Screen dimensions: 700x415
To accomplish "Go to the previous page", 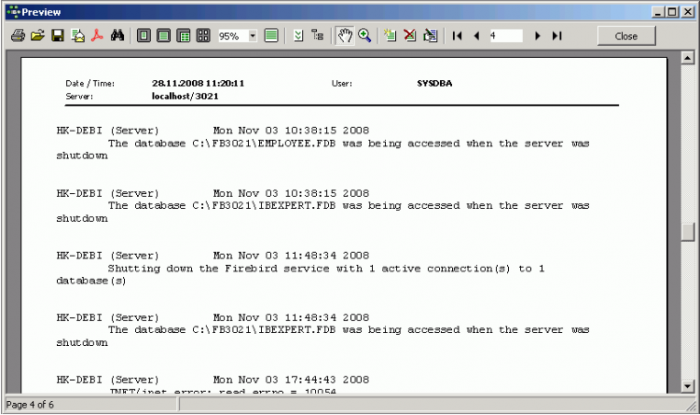I will pyautogui.click(x=476, y=36).
